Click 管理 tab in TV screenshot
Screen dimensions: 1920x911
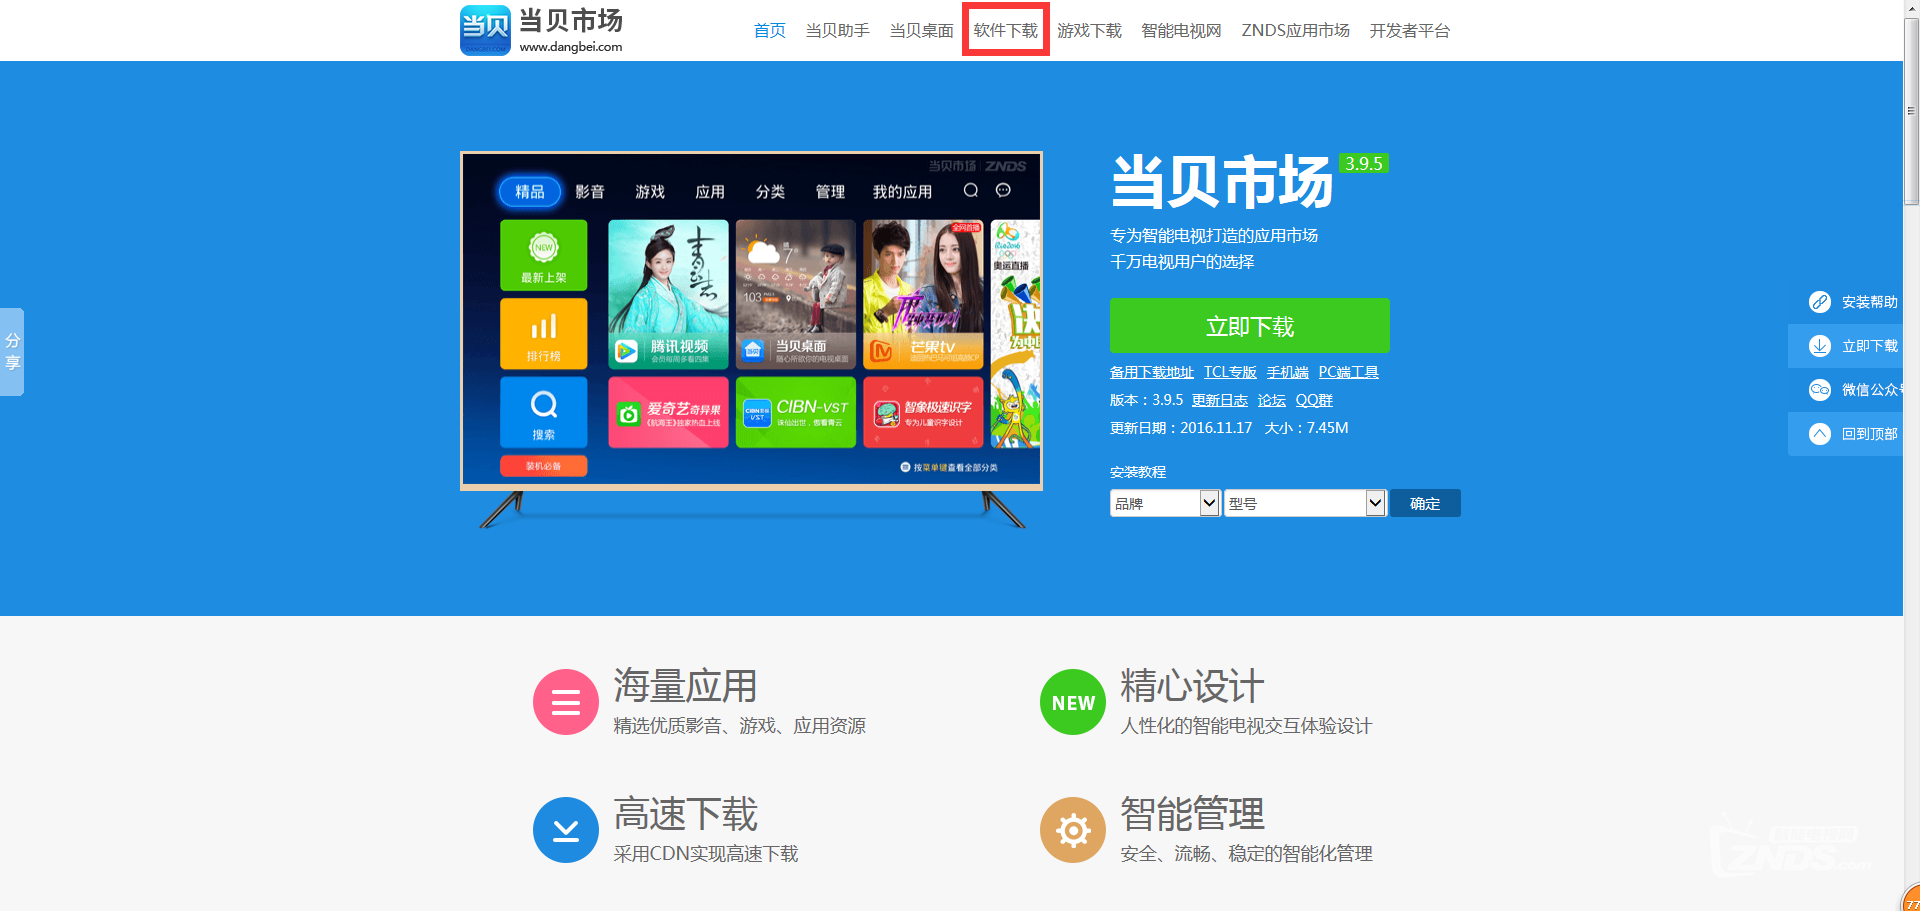[x=830, y=192]
